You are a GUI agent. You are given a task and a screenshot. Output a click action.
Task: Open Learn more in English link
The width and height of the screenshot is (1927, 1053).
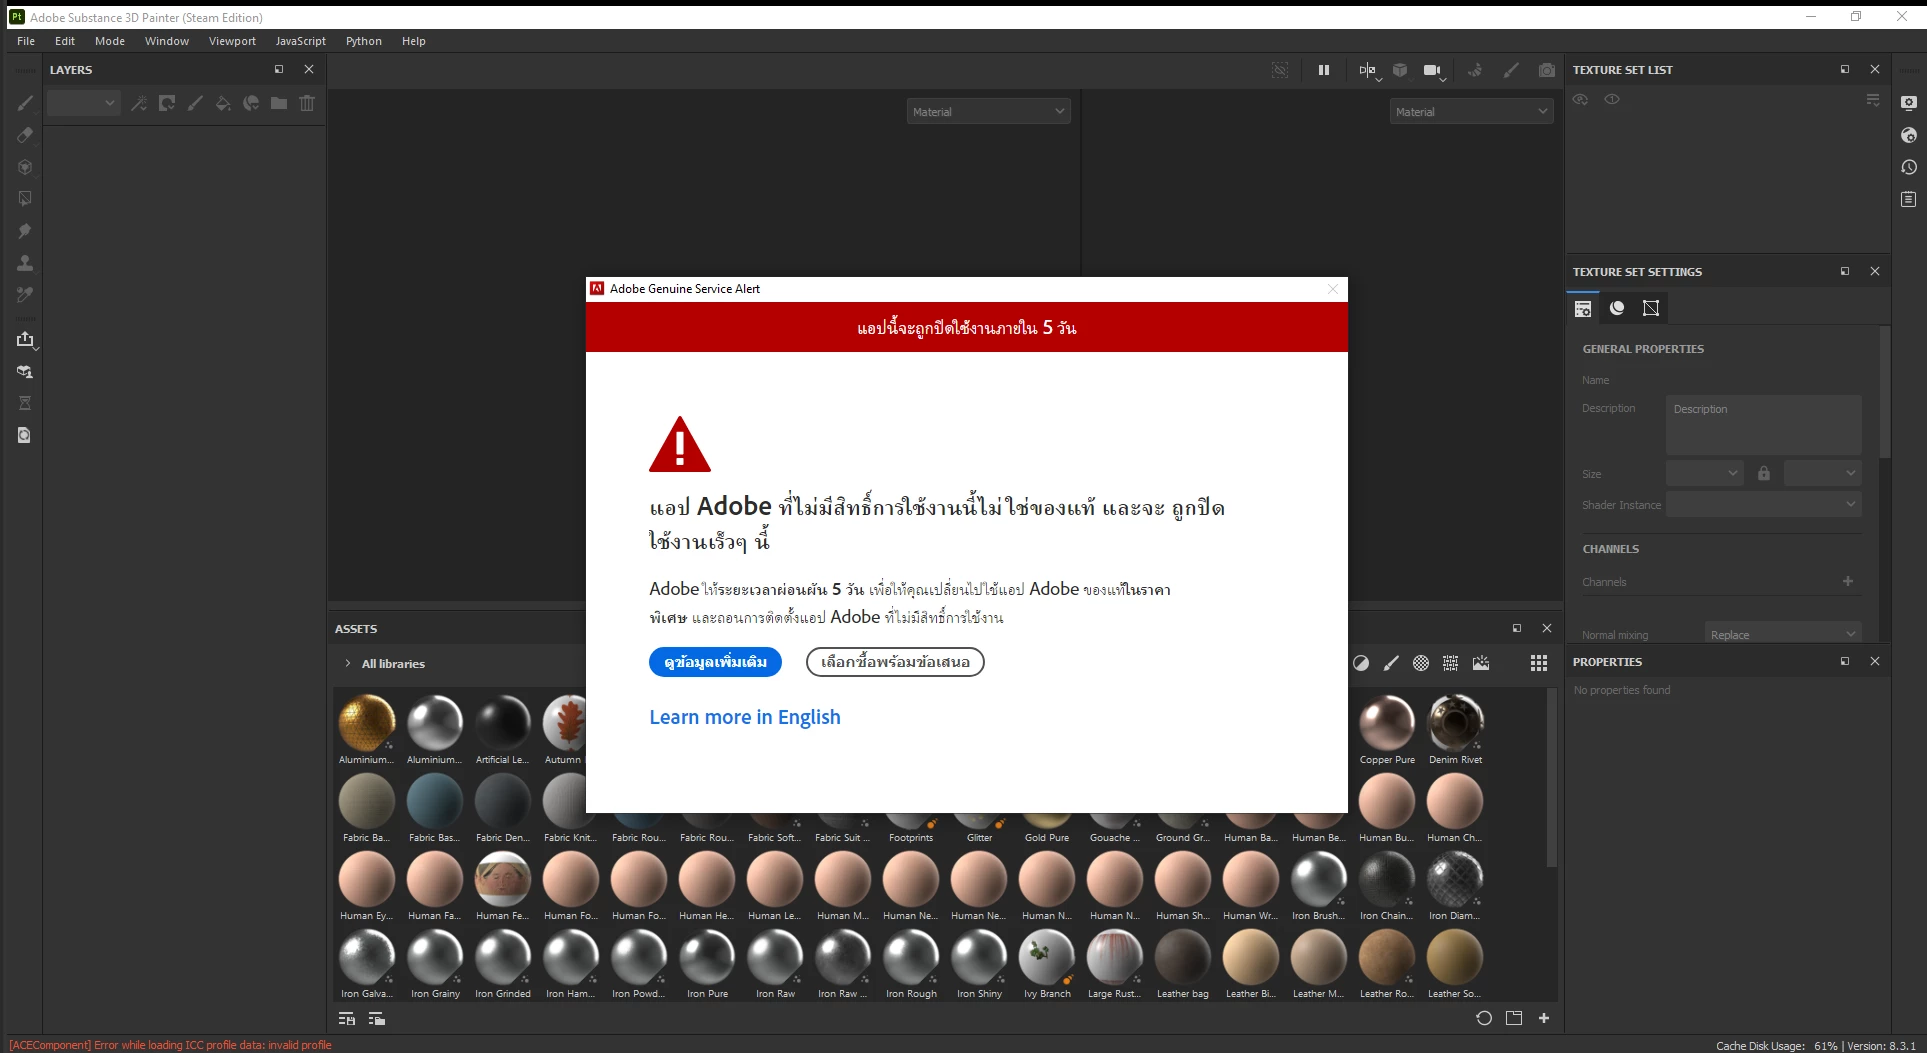coord(745,717)
